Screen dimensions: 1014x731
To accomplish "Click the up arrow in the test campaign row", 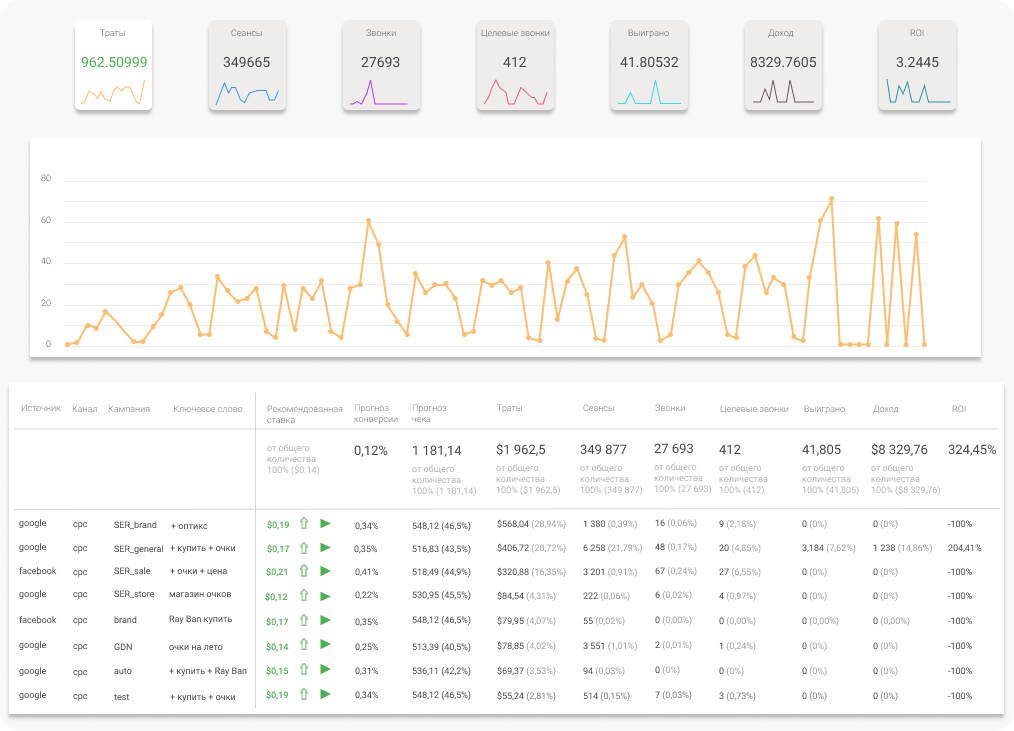I will (304, 695).
